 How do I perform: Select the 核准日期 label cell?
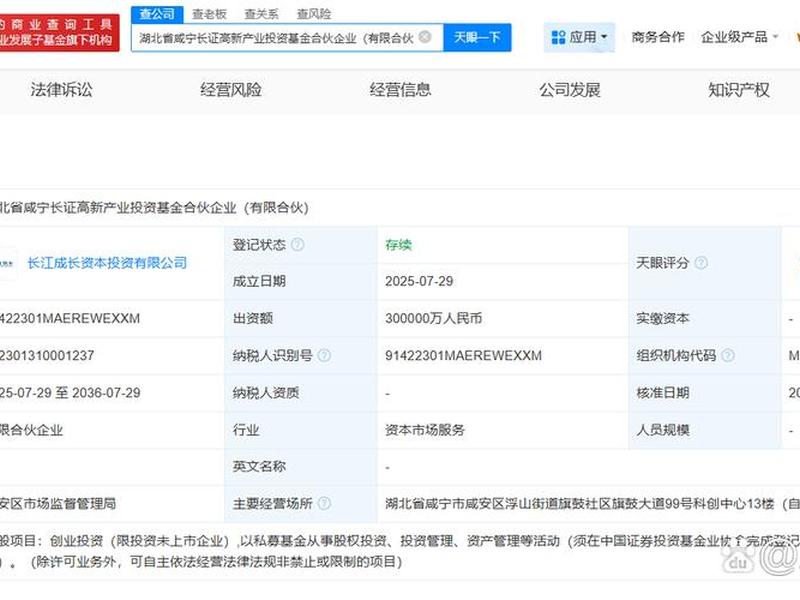[705, 393]
